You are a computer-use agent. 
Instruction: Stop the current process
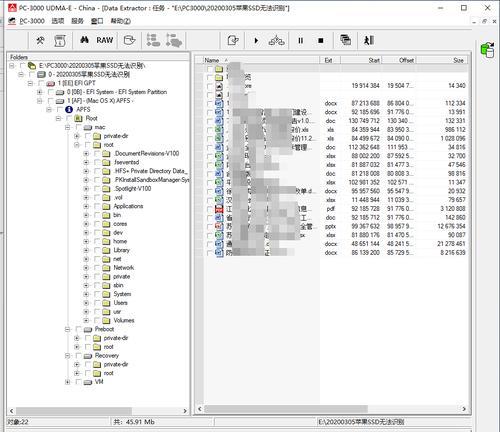(x=321, y=41)
